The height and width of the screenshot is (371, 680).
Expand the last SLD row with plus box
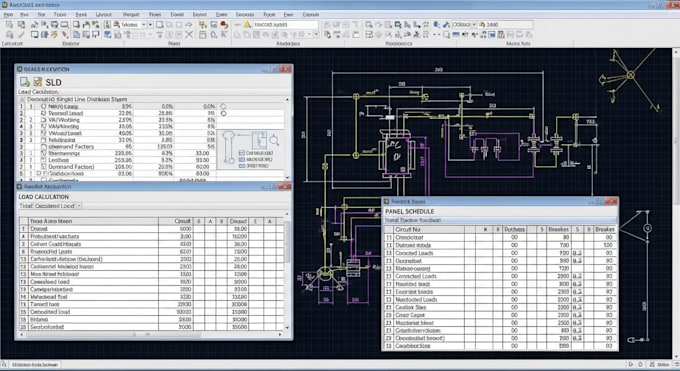(x=38, y=174)
